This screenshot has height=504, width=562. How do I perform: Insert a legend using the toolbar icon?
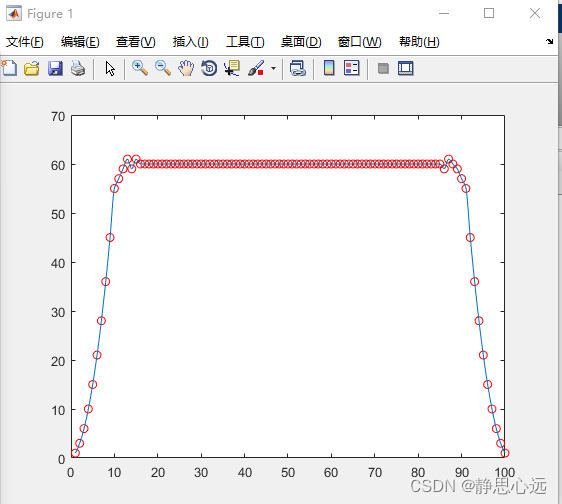[x=352, y=68]
